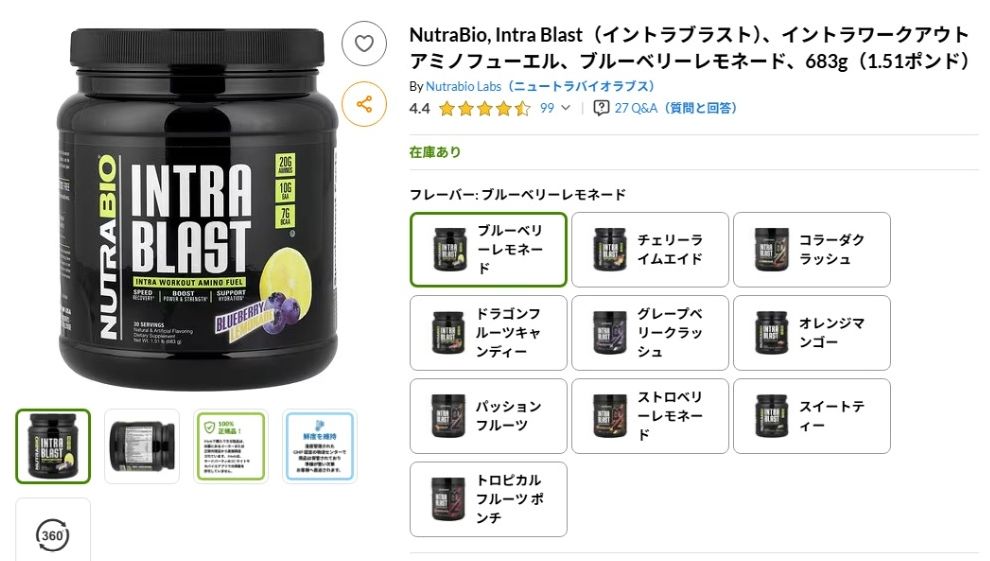Open the 27 Q&A link
The width and height of the screenshot is (990, 561).
[676, 108]
